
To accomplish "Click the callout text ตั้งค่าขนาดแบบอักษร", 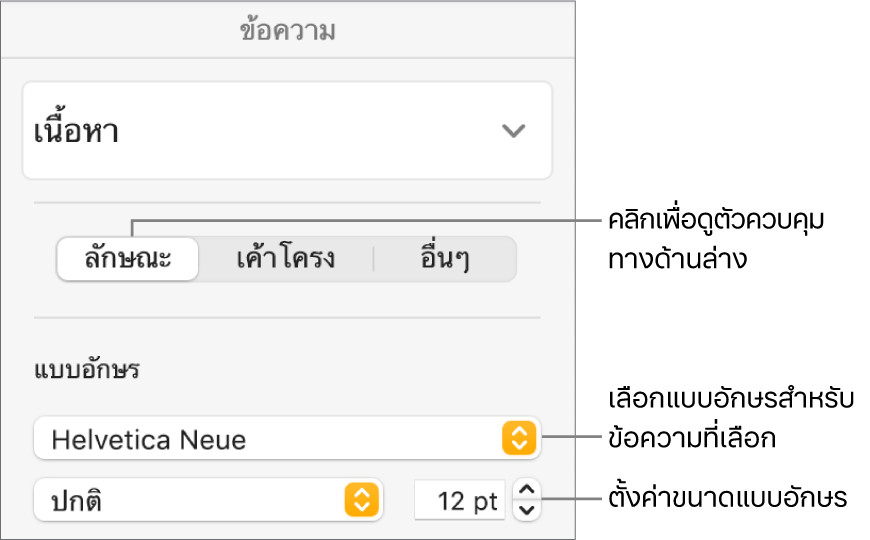I will 729,498.
